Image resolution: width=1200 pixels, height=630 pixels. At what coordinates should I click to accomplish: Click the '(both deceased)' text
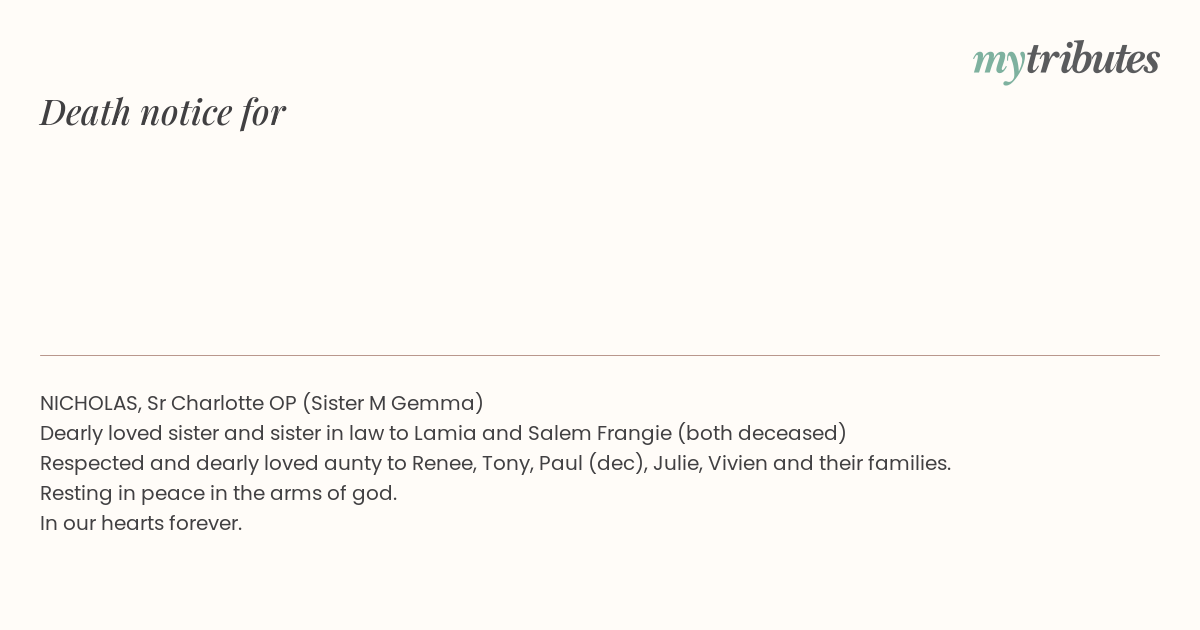click(762, 433)
